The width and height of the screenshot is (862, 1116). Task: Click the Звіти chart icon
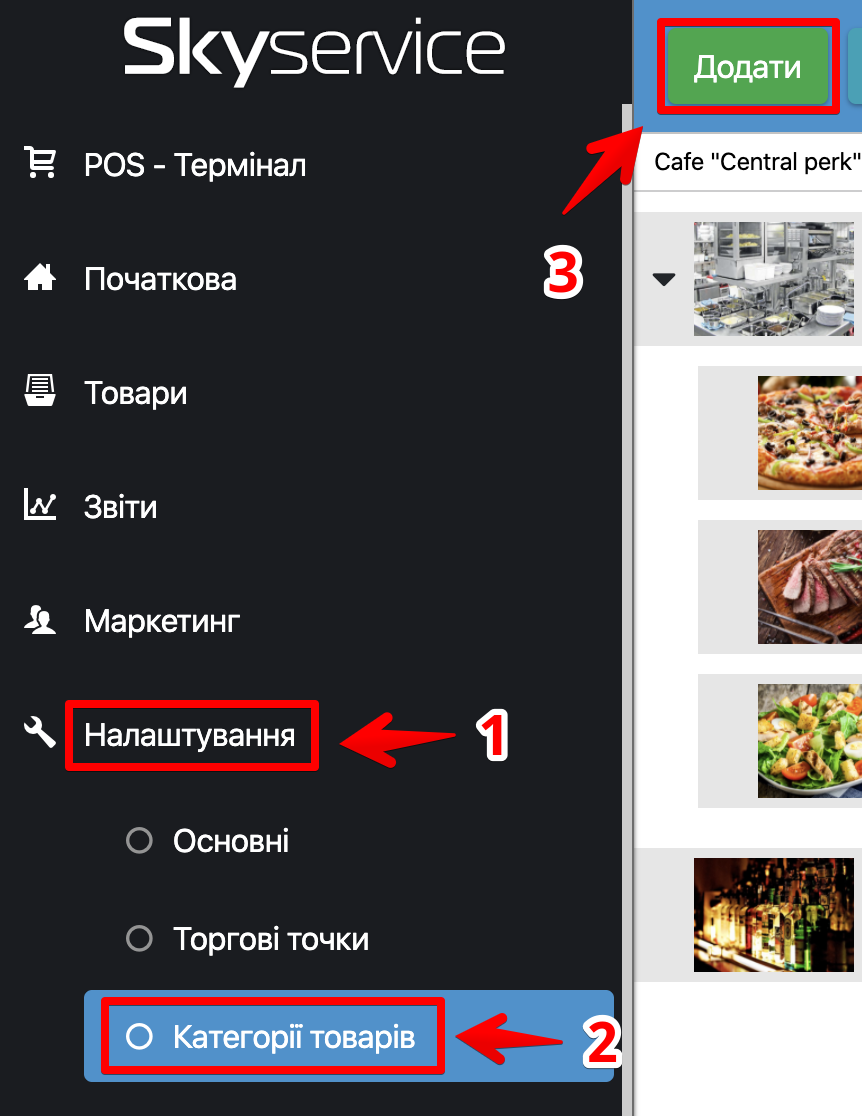coord(40,505)
